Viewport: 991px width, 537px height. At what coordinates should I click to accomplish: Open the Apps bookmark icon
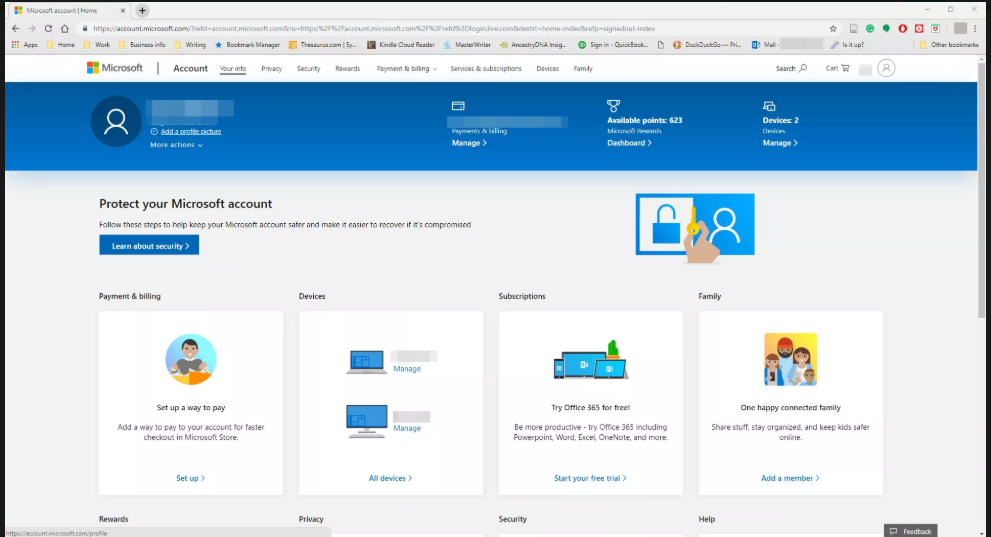[x=25, y=45]
